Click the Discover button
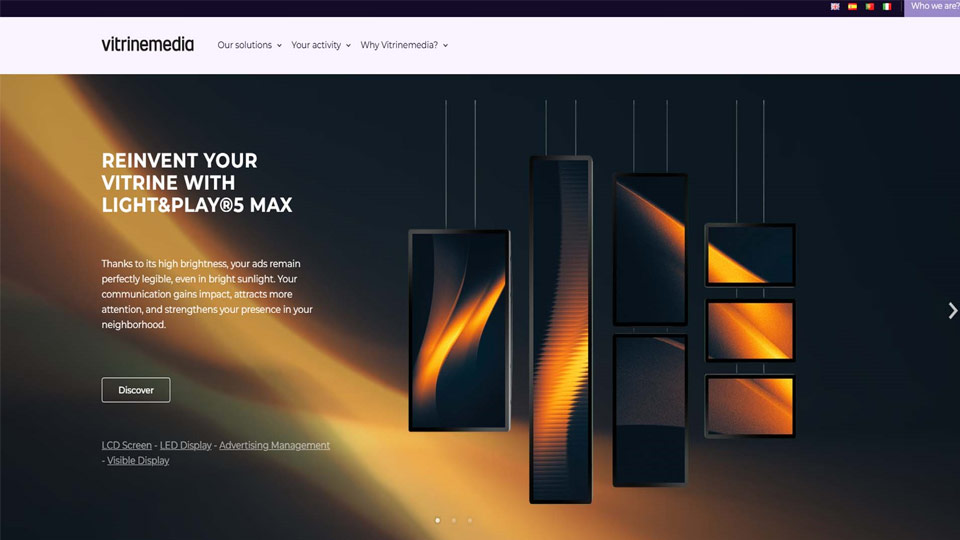 (136, 390)
